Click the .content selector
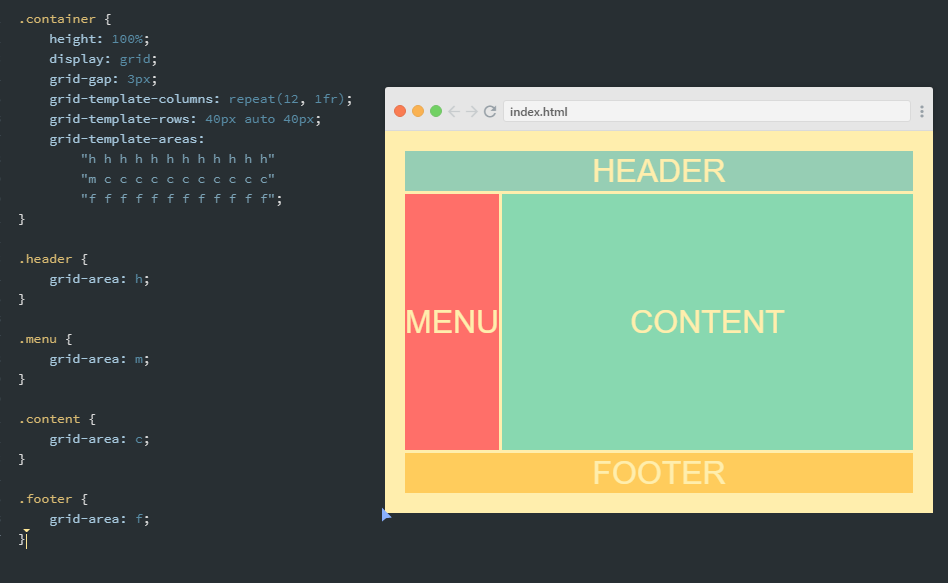948x583 pixels. click(49, 419)
